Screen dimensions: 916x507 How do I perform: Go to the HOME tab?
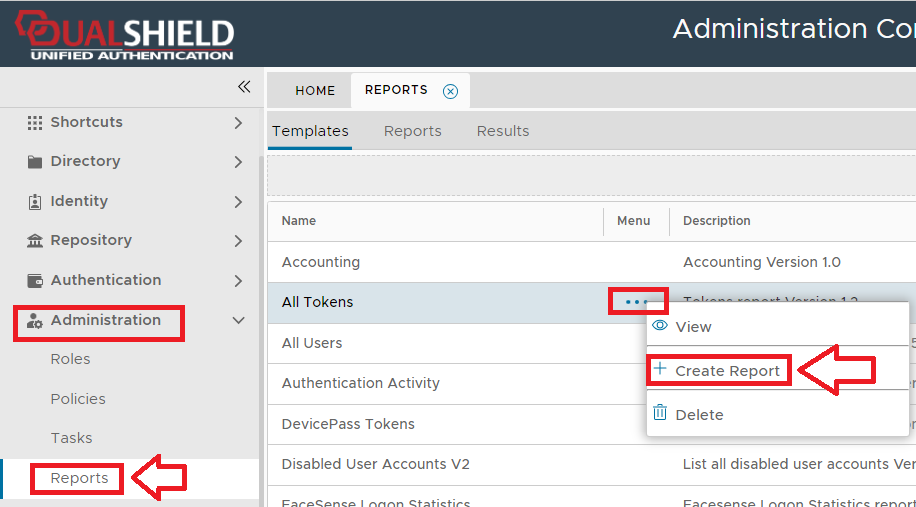click(315, 91)
